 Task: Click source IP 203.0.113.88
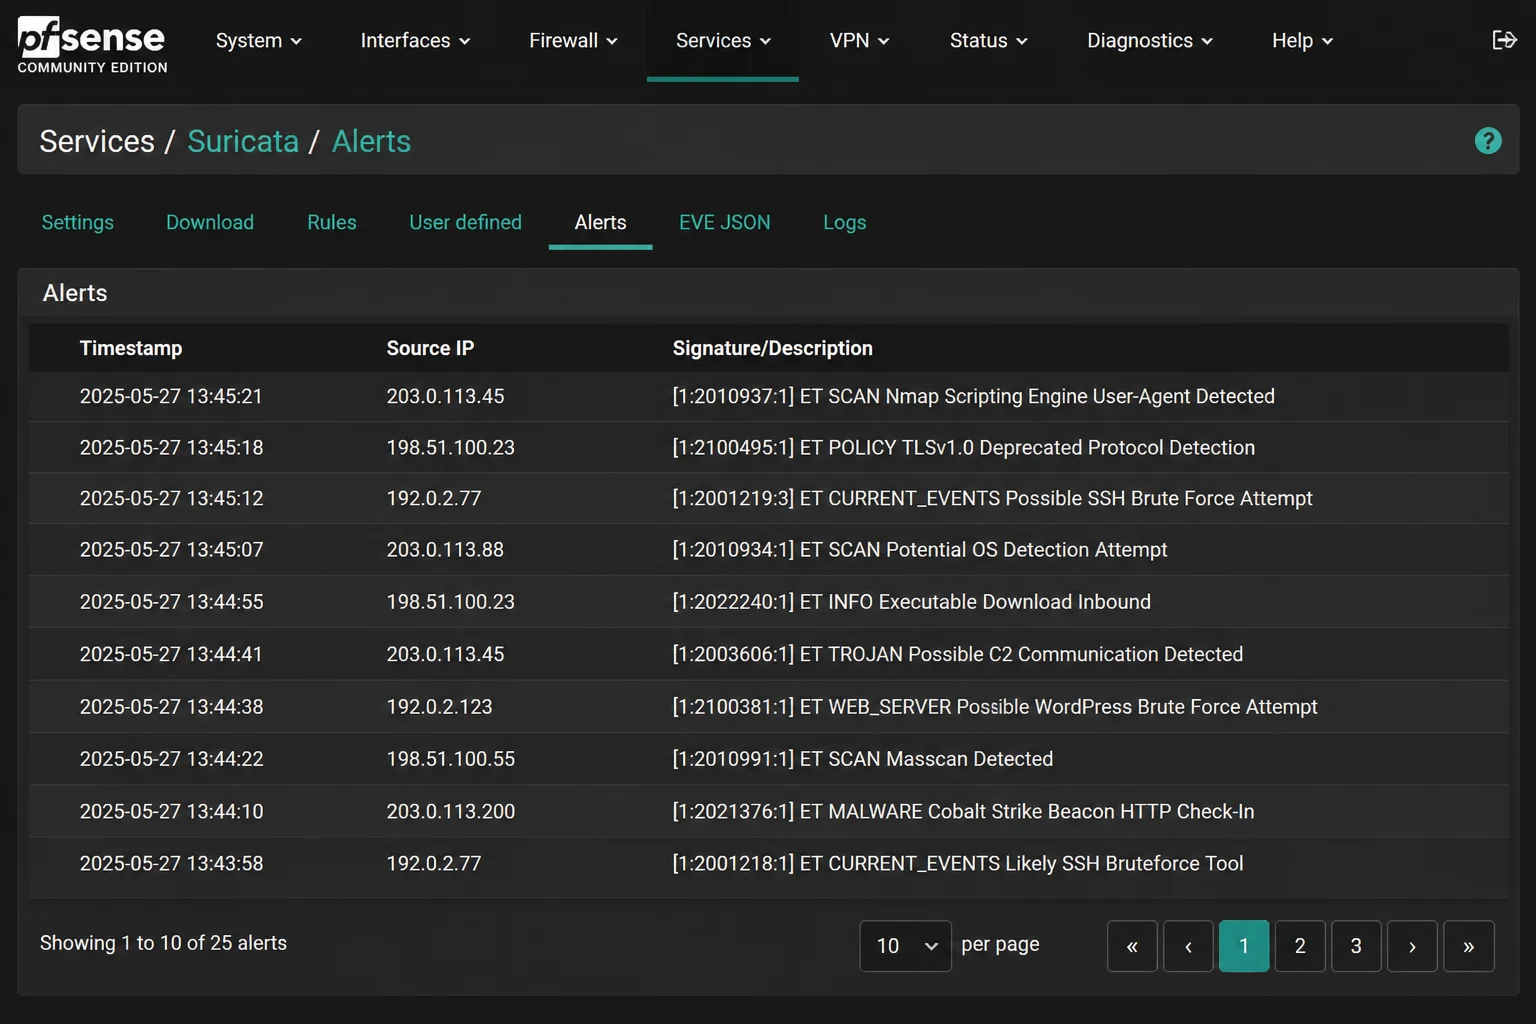pos(445,550)
